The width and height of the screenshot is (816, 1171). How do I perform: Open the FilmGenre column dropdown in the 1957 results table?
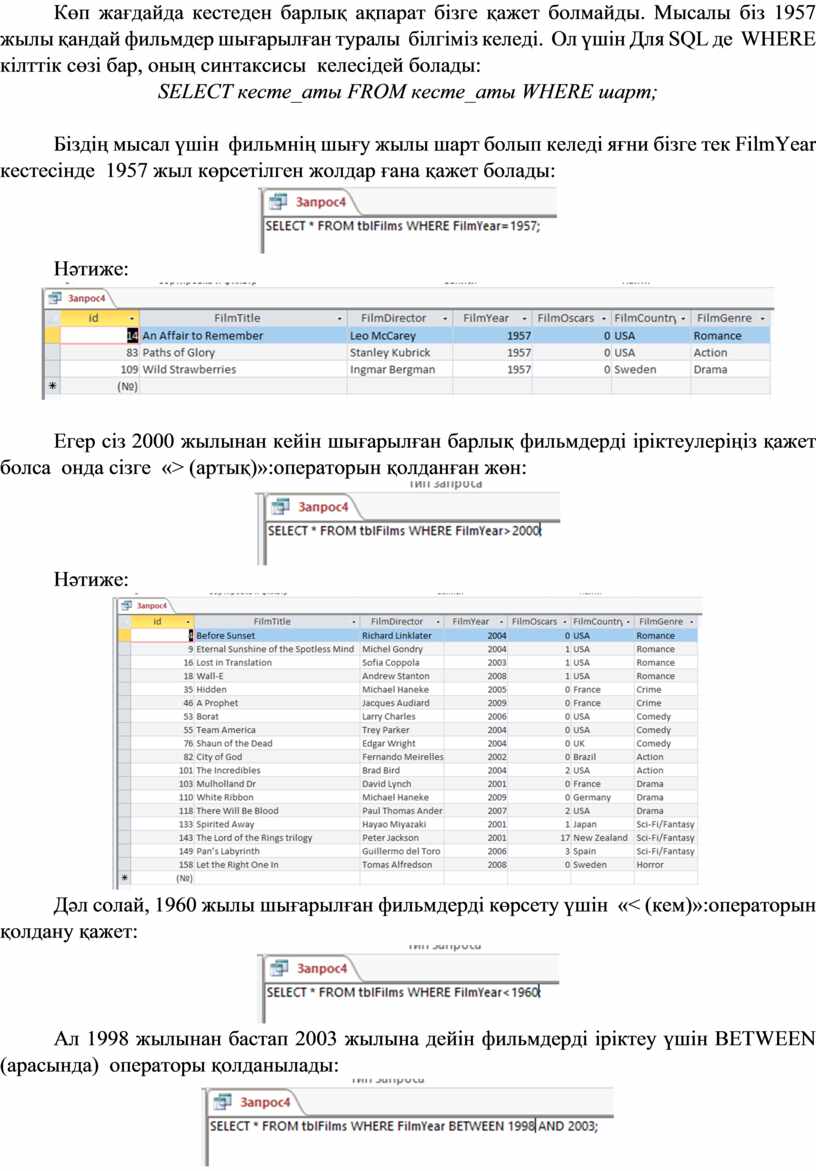[x=762, y=318]
